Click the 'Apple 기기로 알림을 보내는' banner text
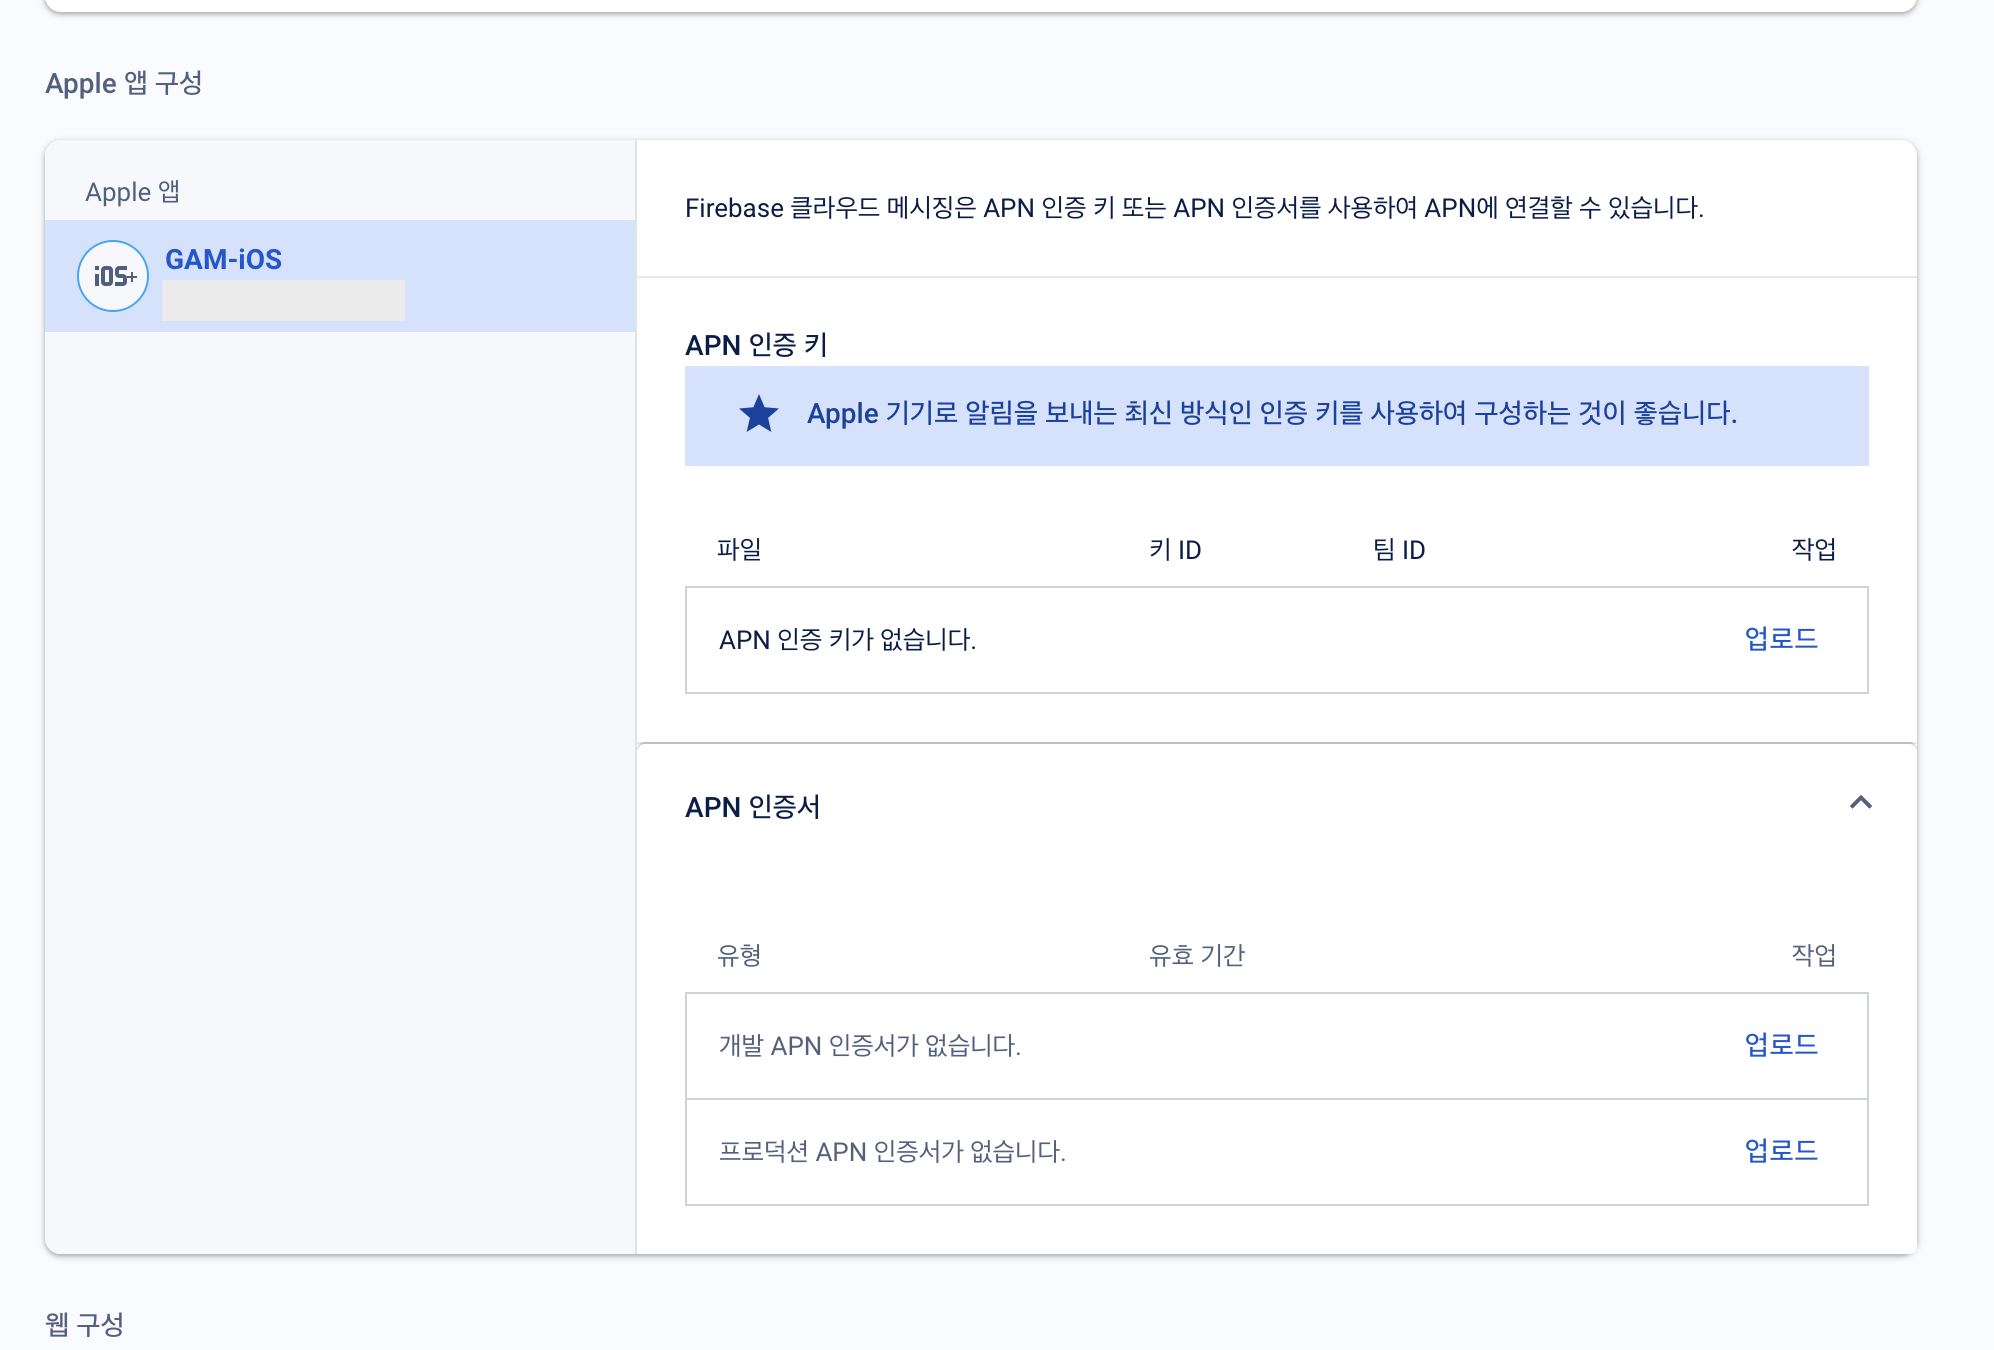Image resolution: width=1994 pixels, height=1350 pixels. click(1272, 414)
